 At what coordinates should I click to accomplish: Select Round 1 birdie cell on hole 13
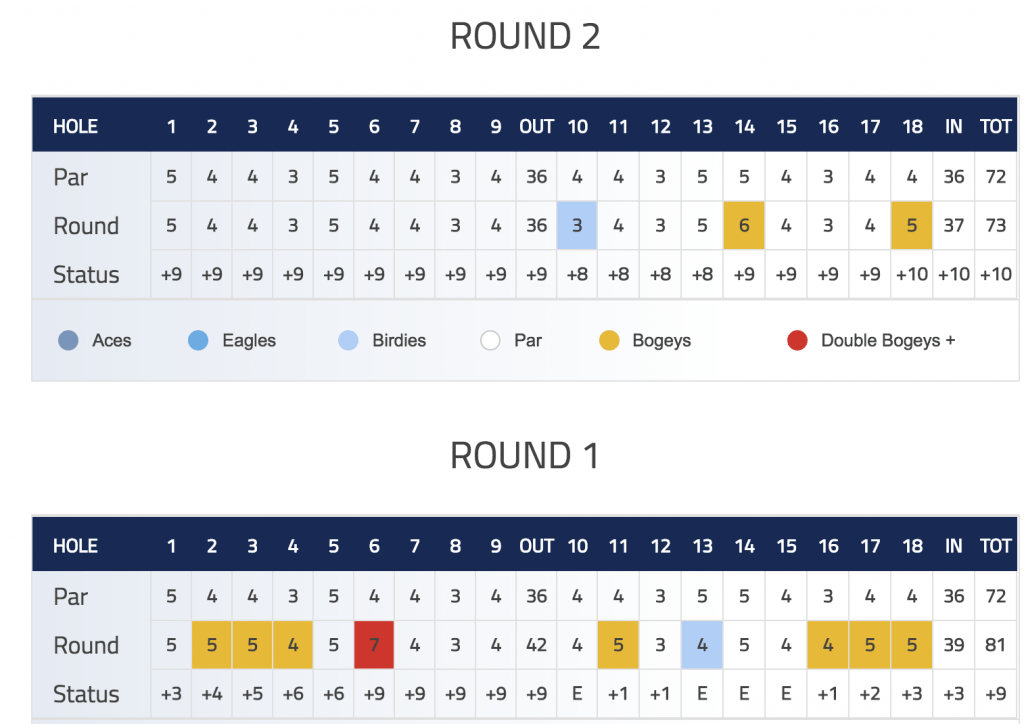pos(702,645)
